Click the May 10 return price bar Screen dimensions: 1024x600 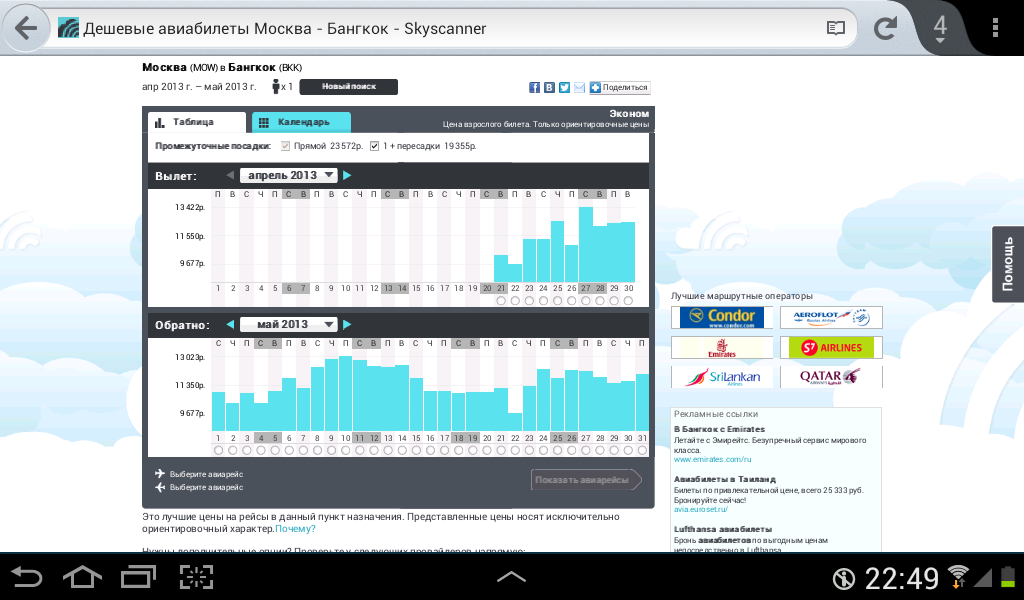[x=345, y=394]
